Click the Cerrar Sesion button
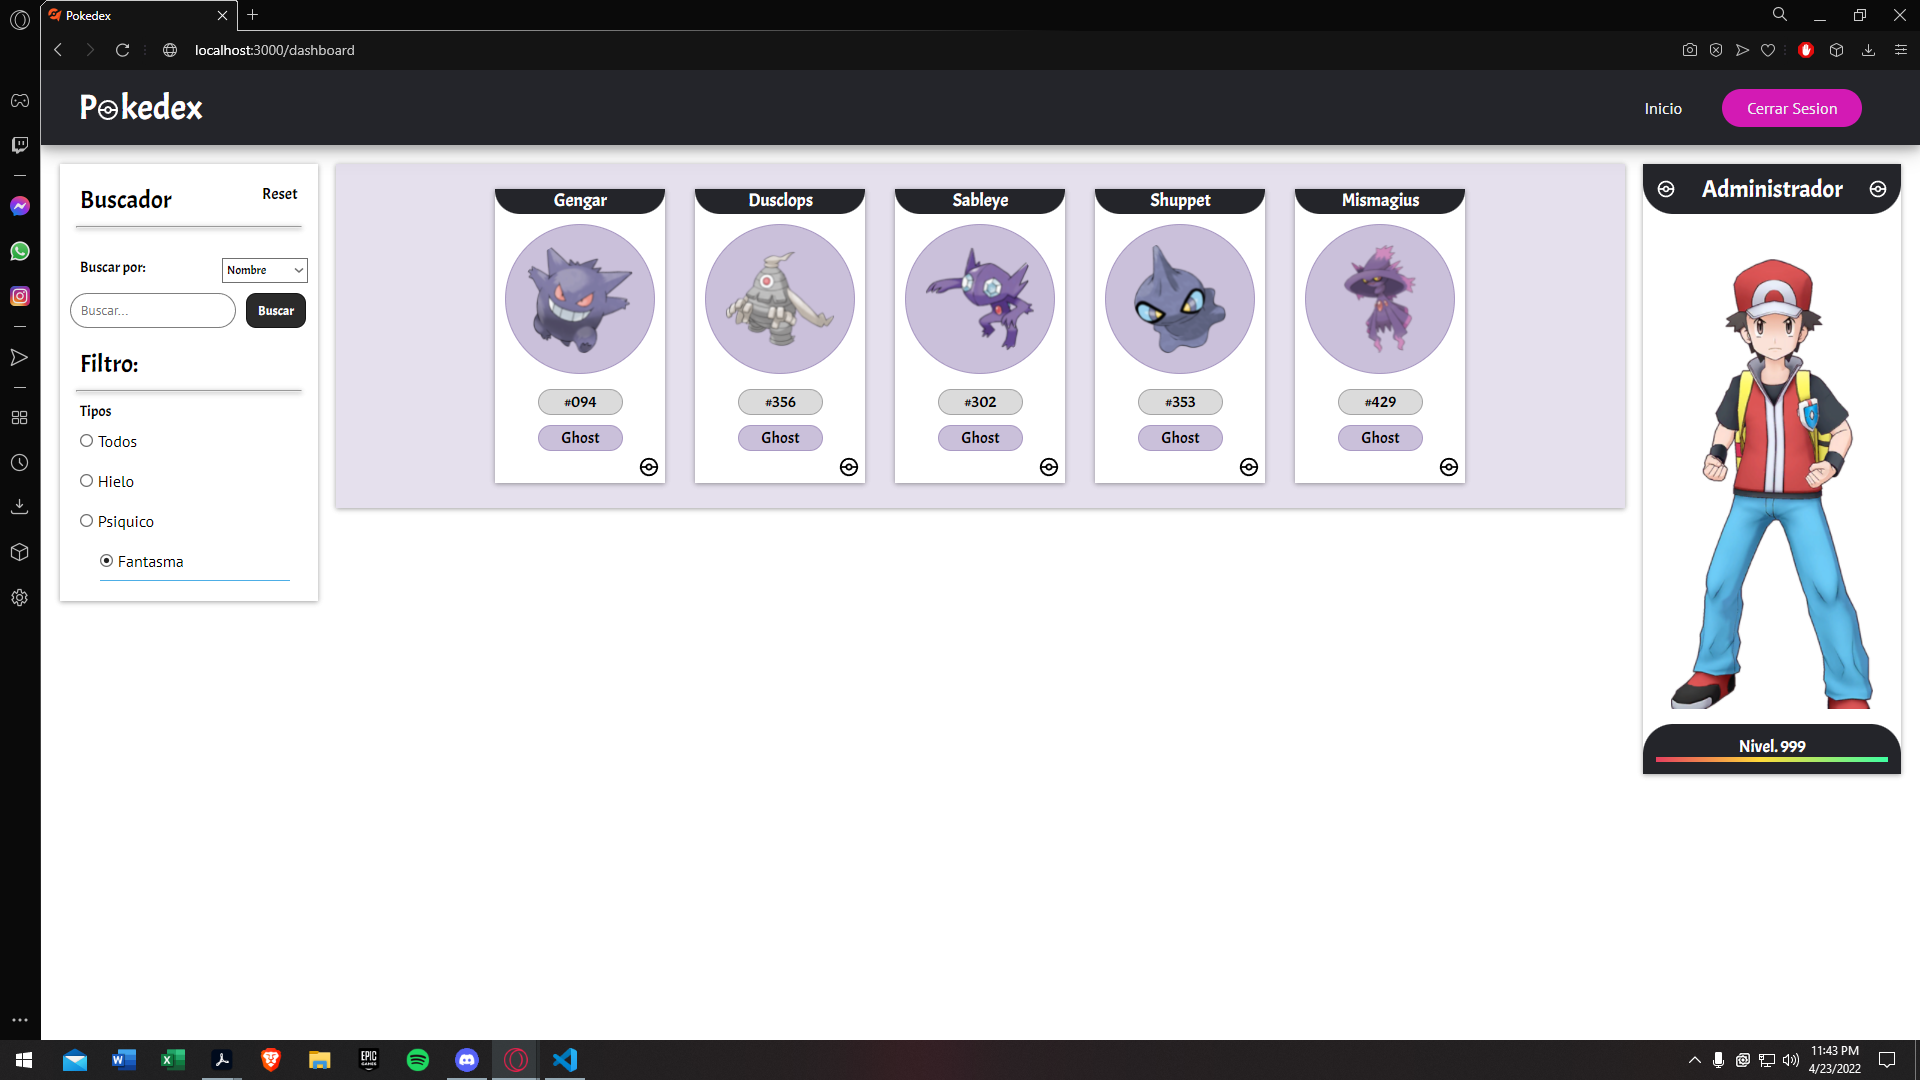This screenshot has width=1920, height=1080. tap(1792, 108)
